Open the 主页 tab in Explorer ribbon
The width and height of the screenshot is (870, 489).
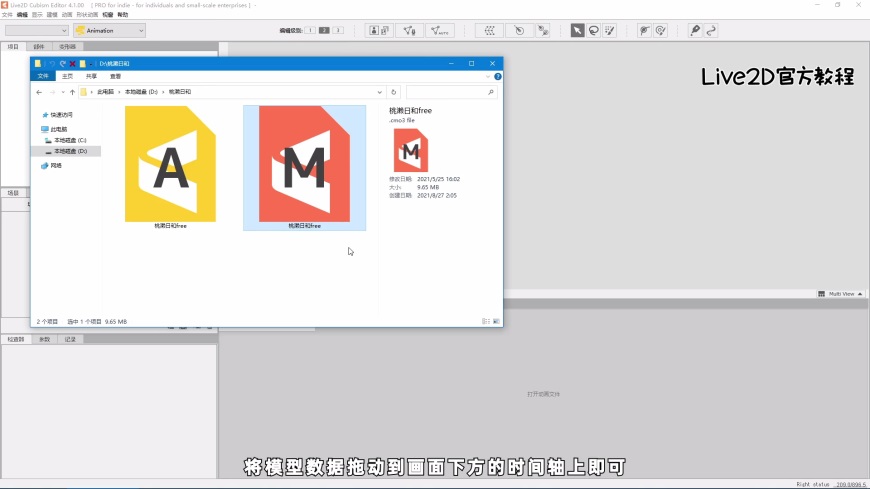click(x=67, y=77)
